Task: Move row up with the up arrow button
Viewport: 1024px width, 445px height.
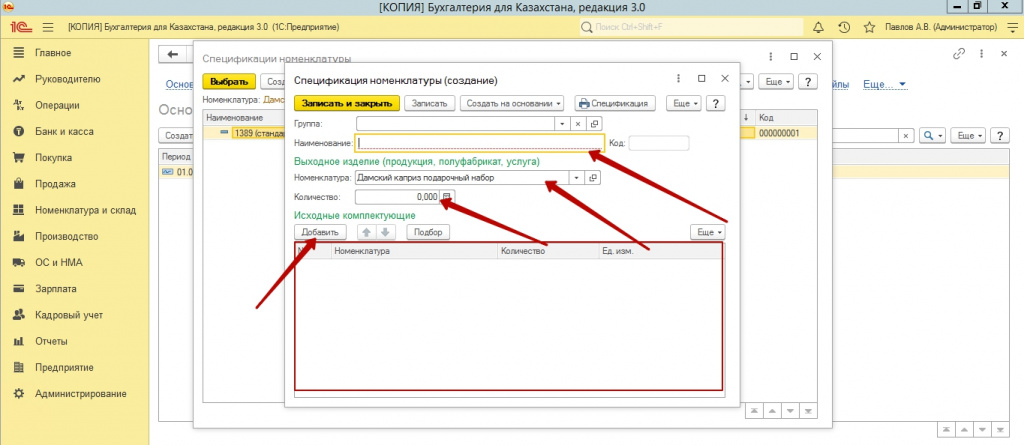Action: tap(366, 232)
